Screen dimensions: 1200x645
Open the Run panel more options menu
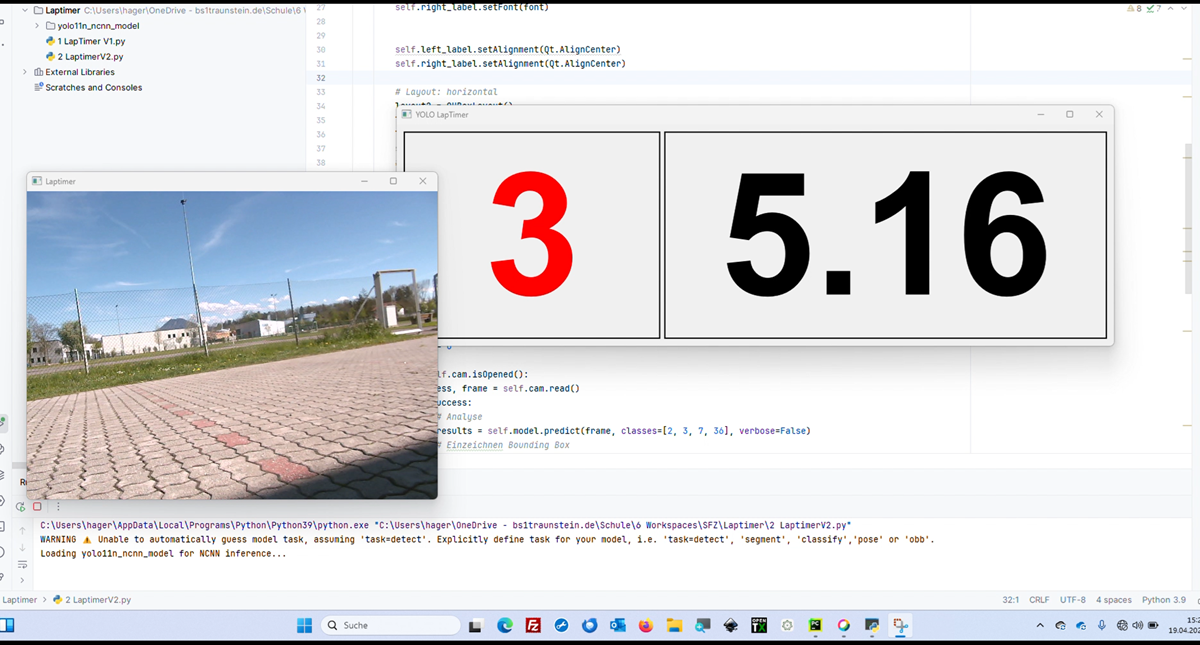(x=57, y=507)
